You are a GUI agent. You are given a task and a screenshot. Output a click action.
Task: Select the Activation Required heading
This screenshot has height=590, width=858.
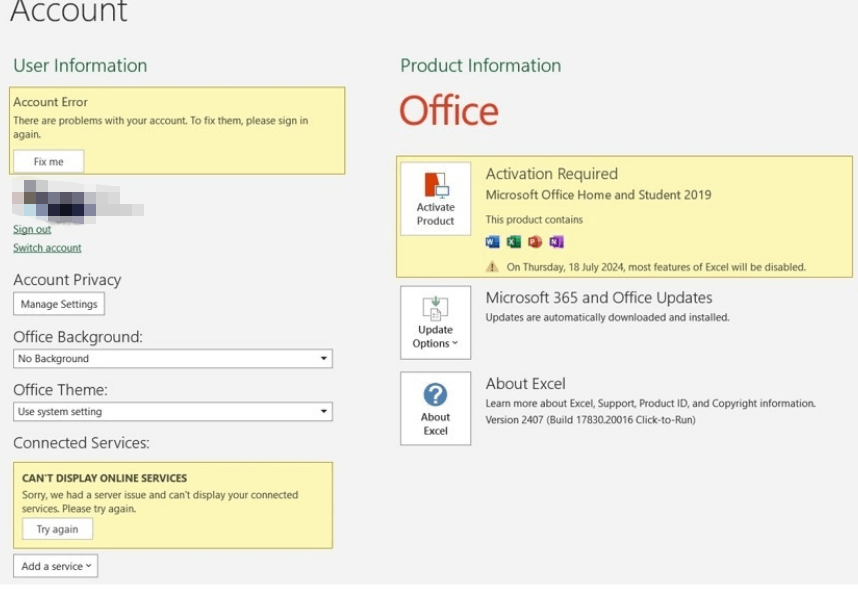[552, 173]
